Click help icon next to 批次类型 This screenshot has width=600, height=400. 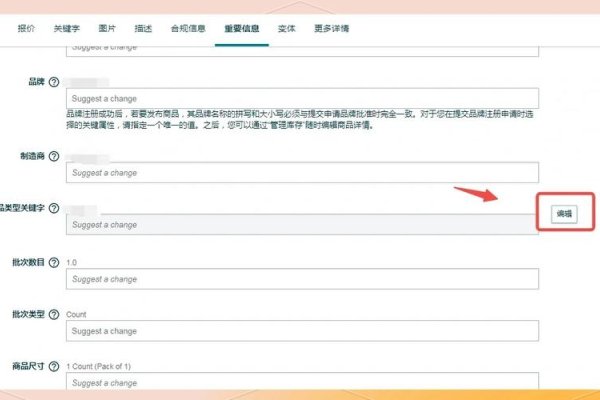54,315
